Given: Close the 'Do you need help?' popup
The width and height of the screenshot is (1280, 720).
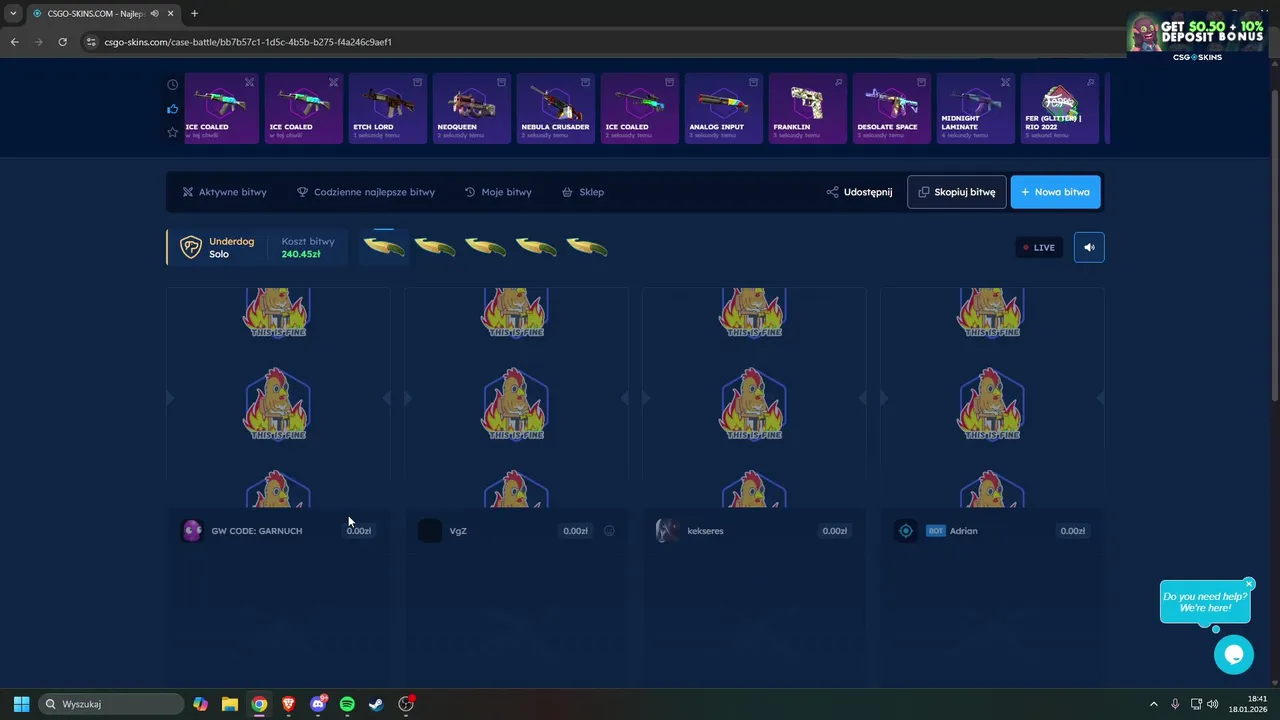Looking at the screenshot, I should 1249,584.
